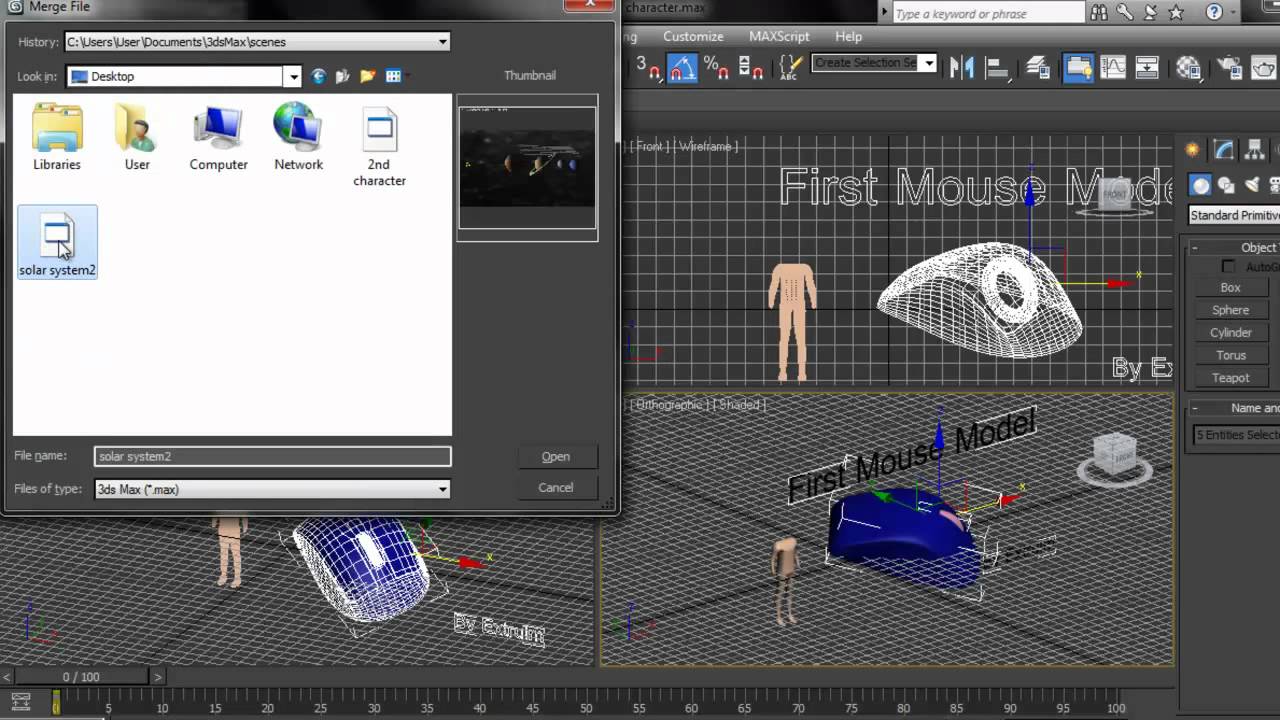Open the Schematic View icon

pyautogui.click(x=1147, y=67)
